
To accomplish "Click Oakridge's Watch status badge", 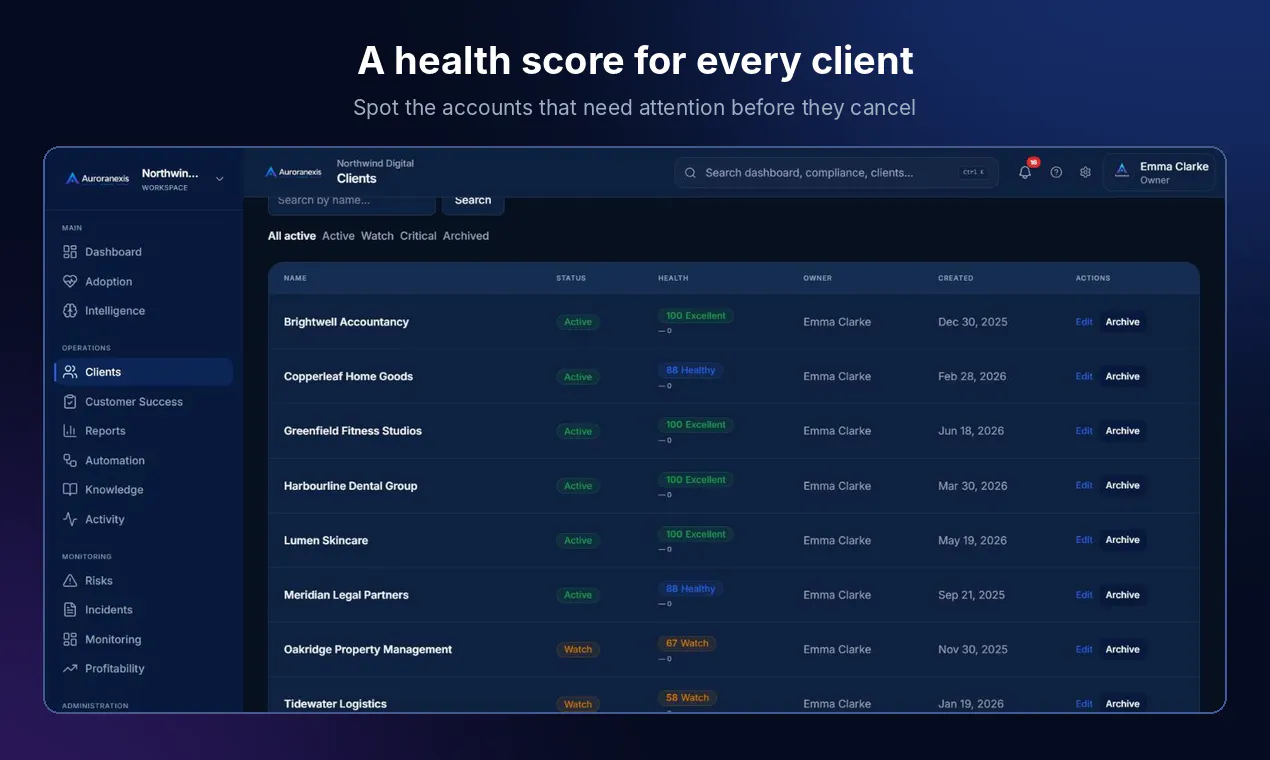I will (x=578, y=650).
